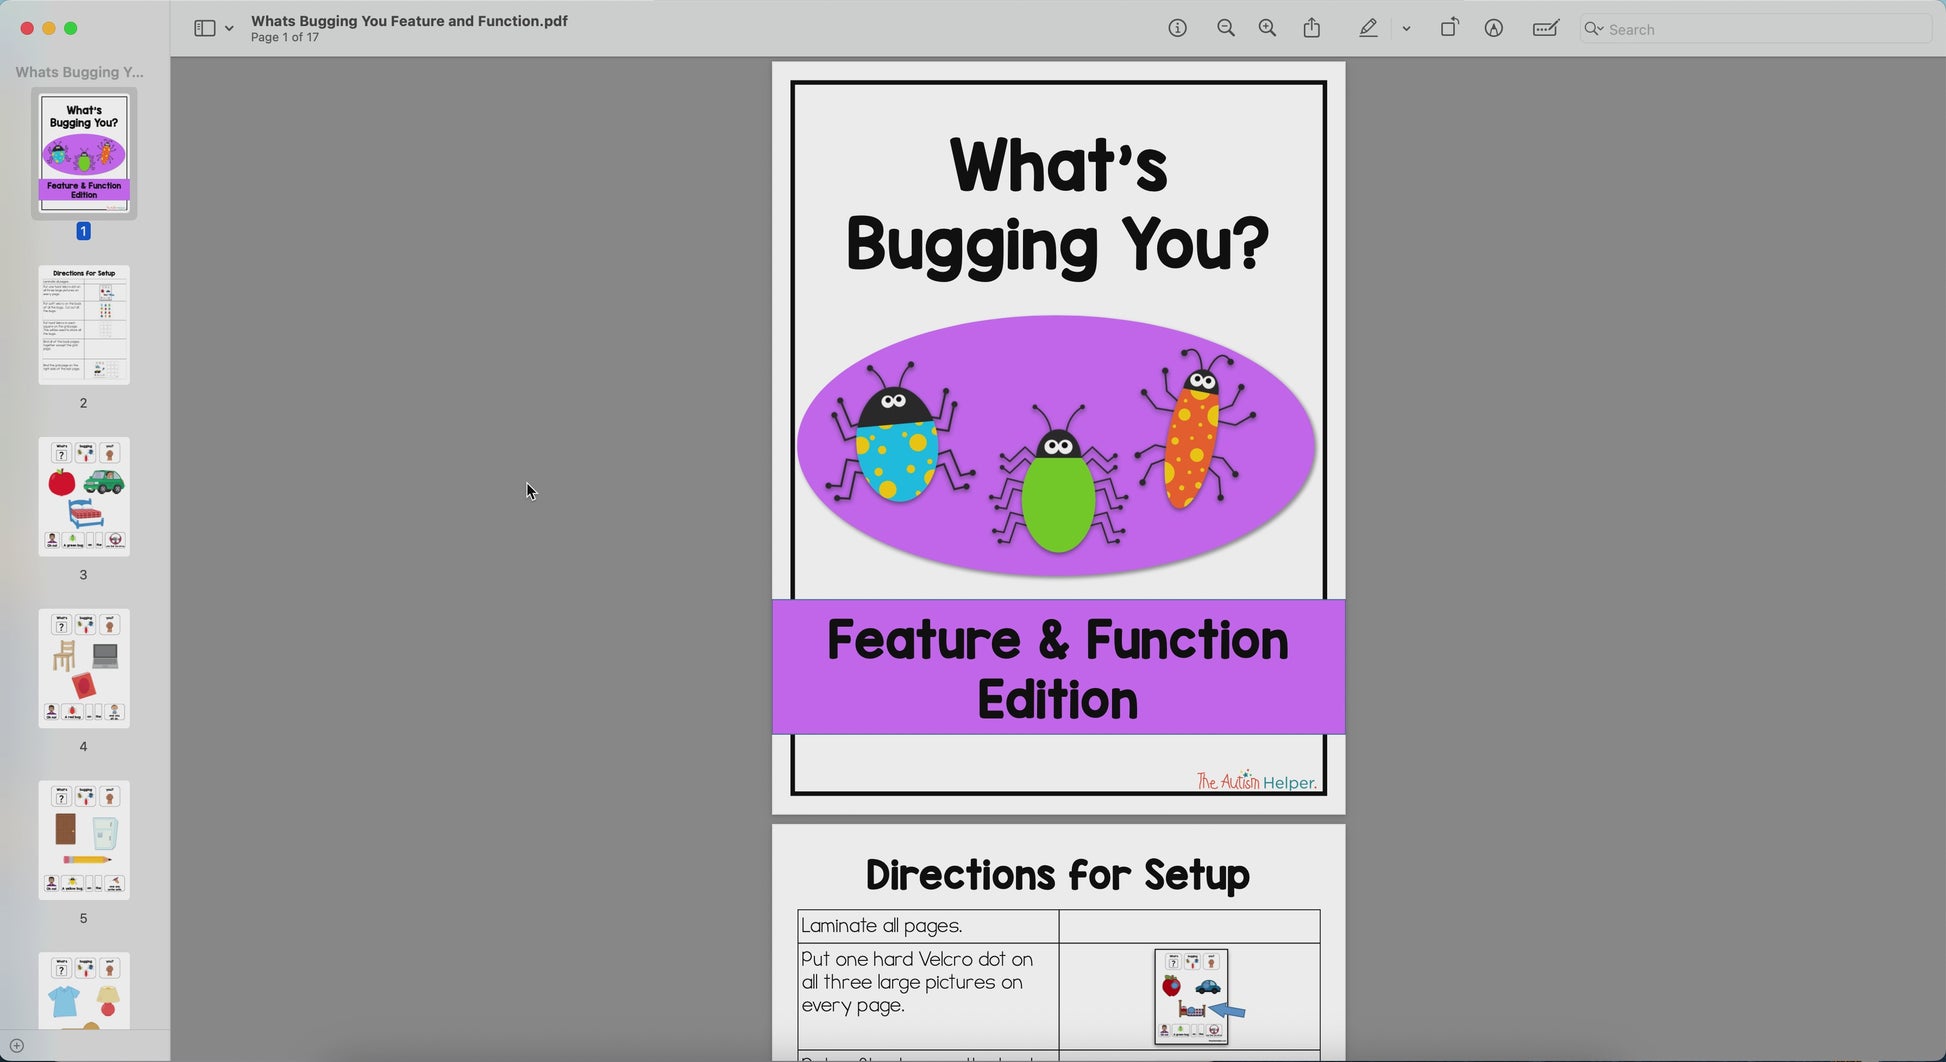Image resolution: width=1946 pixels, height=1062 pixels.
Task: Rotate the page with the rotate icon
Action: coord(1448,29)
